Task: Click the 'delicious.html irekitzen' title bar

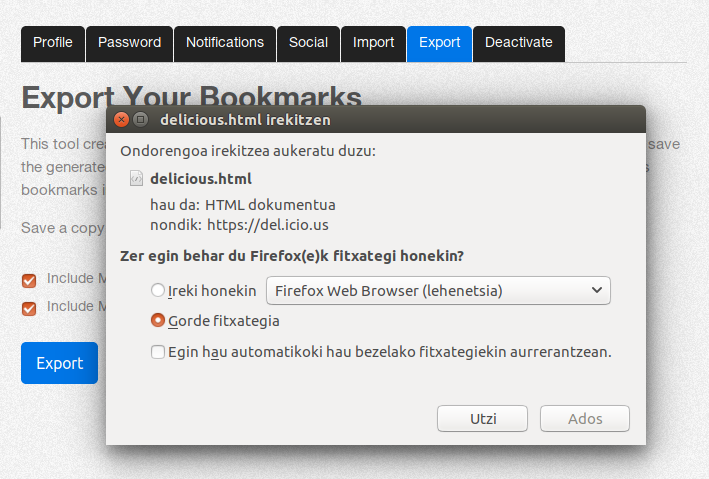Action: (380, 119)
